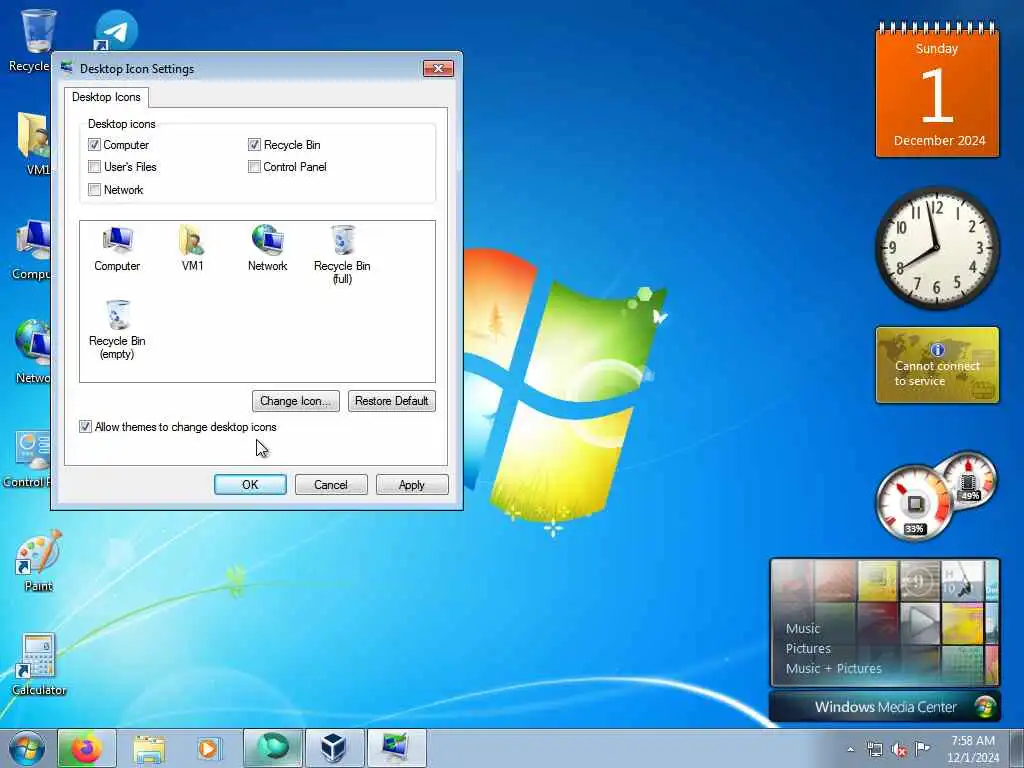Enable the User's Files checkbox
1024x768 pixels.
pos(94,167)
